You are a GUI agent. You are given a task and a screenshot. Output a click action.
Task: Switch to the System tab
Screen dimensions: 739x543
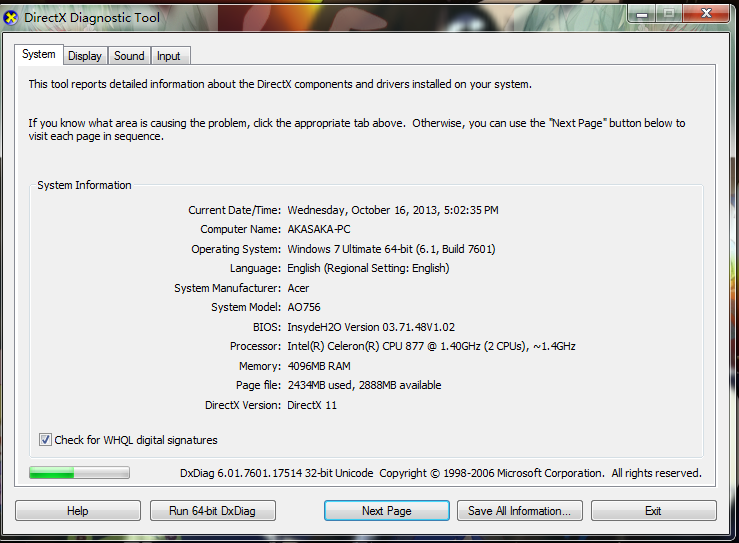(x=39, y=54)
